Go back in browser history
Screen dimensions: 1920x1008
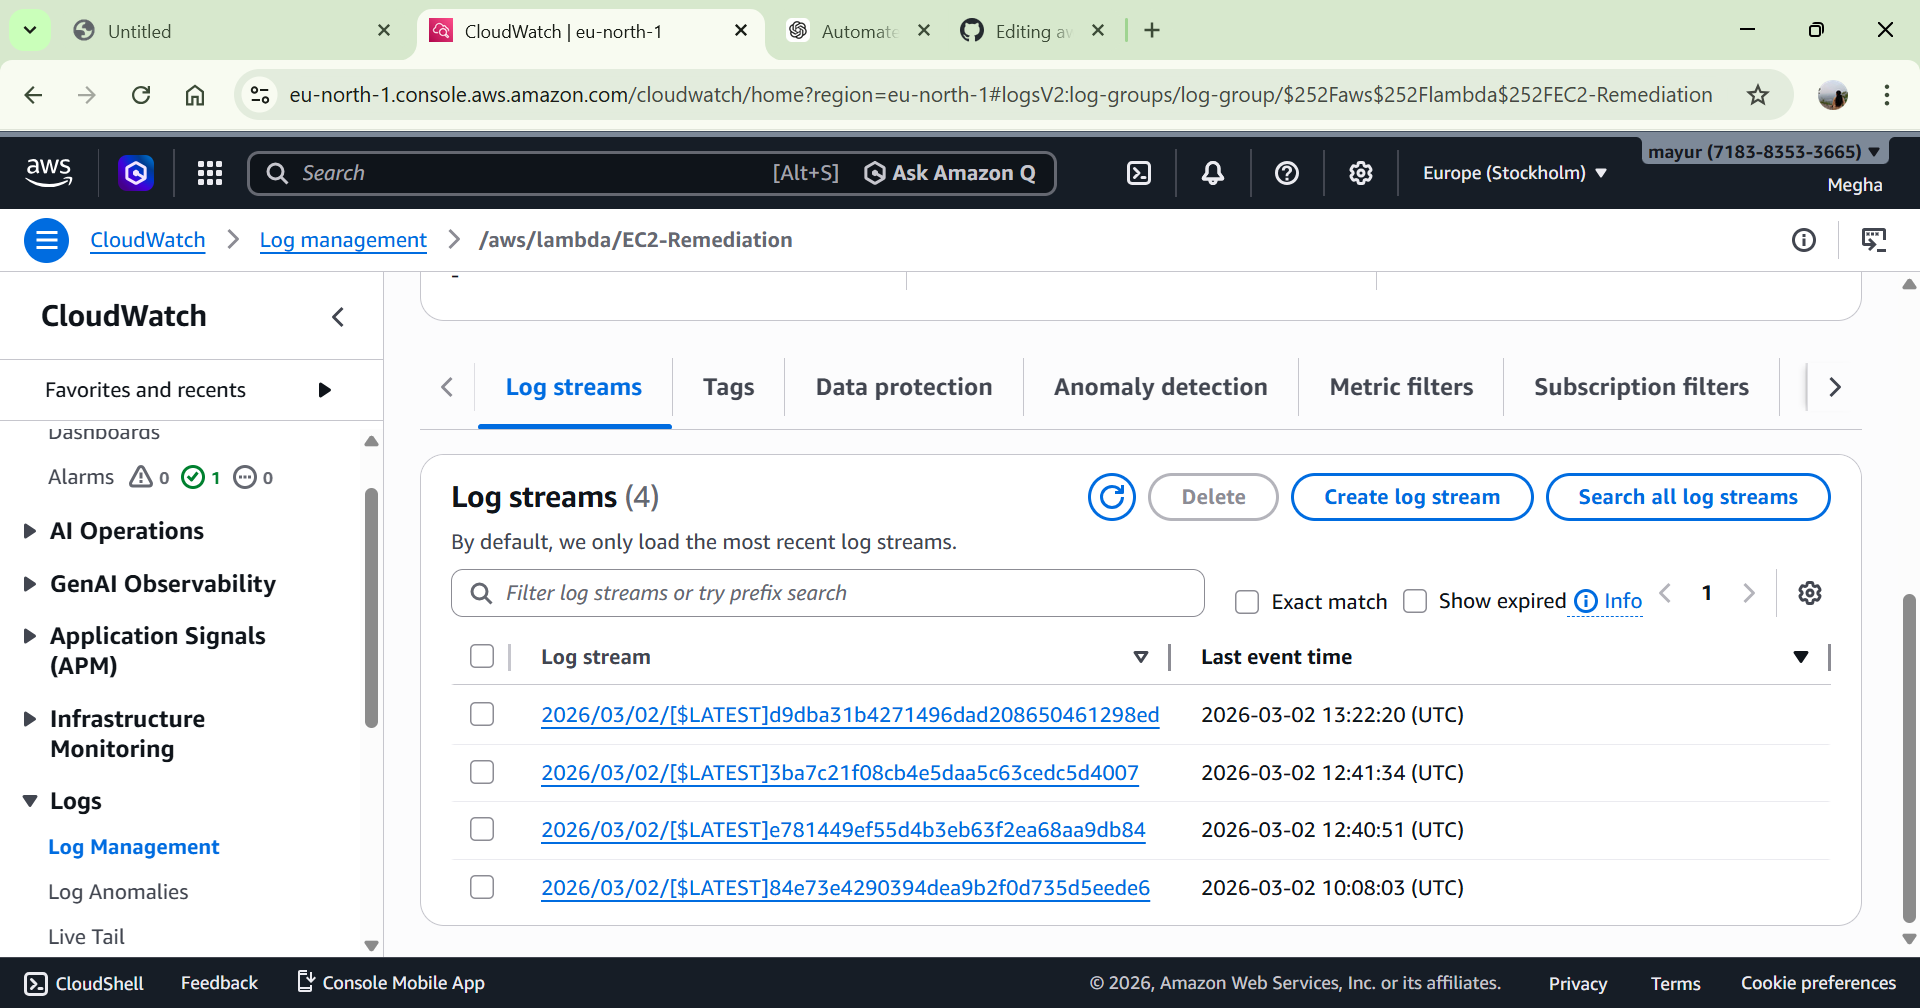click(33, 95)
